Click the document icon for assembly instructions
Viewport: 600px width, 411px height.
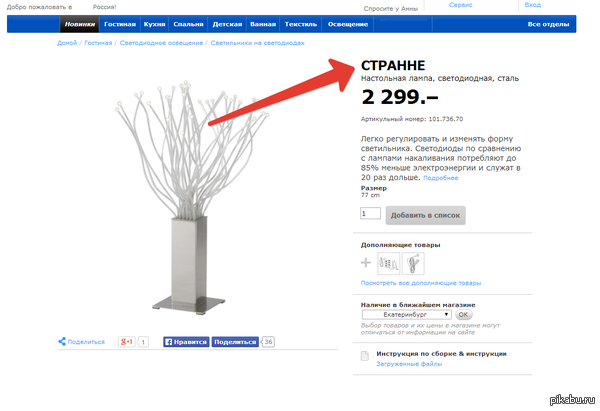point(365,356)
